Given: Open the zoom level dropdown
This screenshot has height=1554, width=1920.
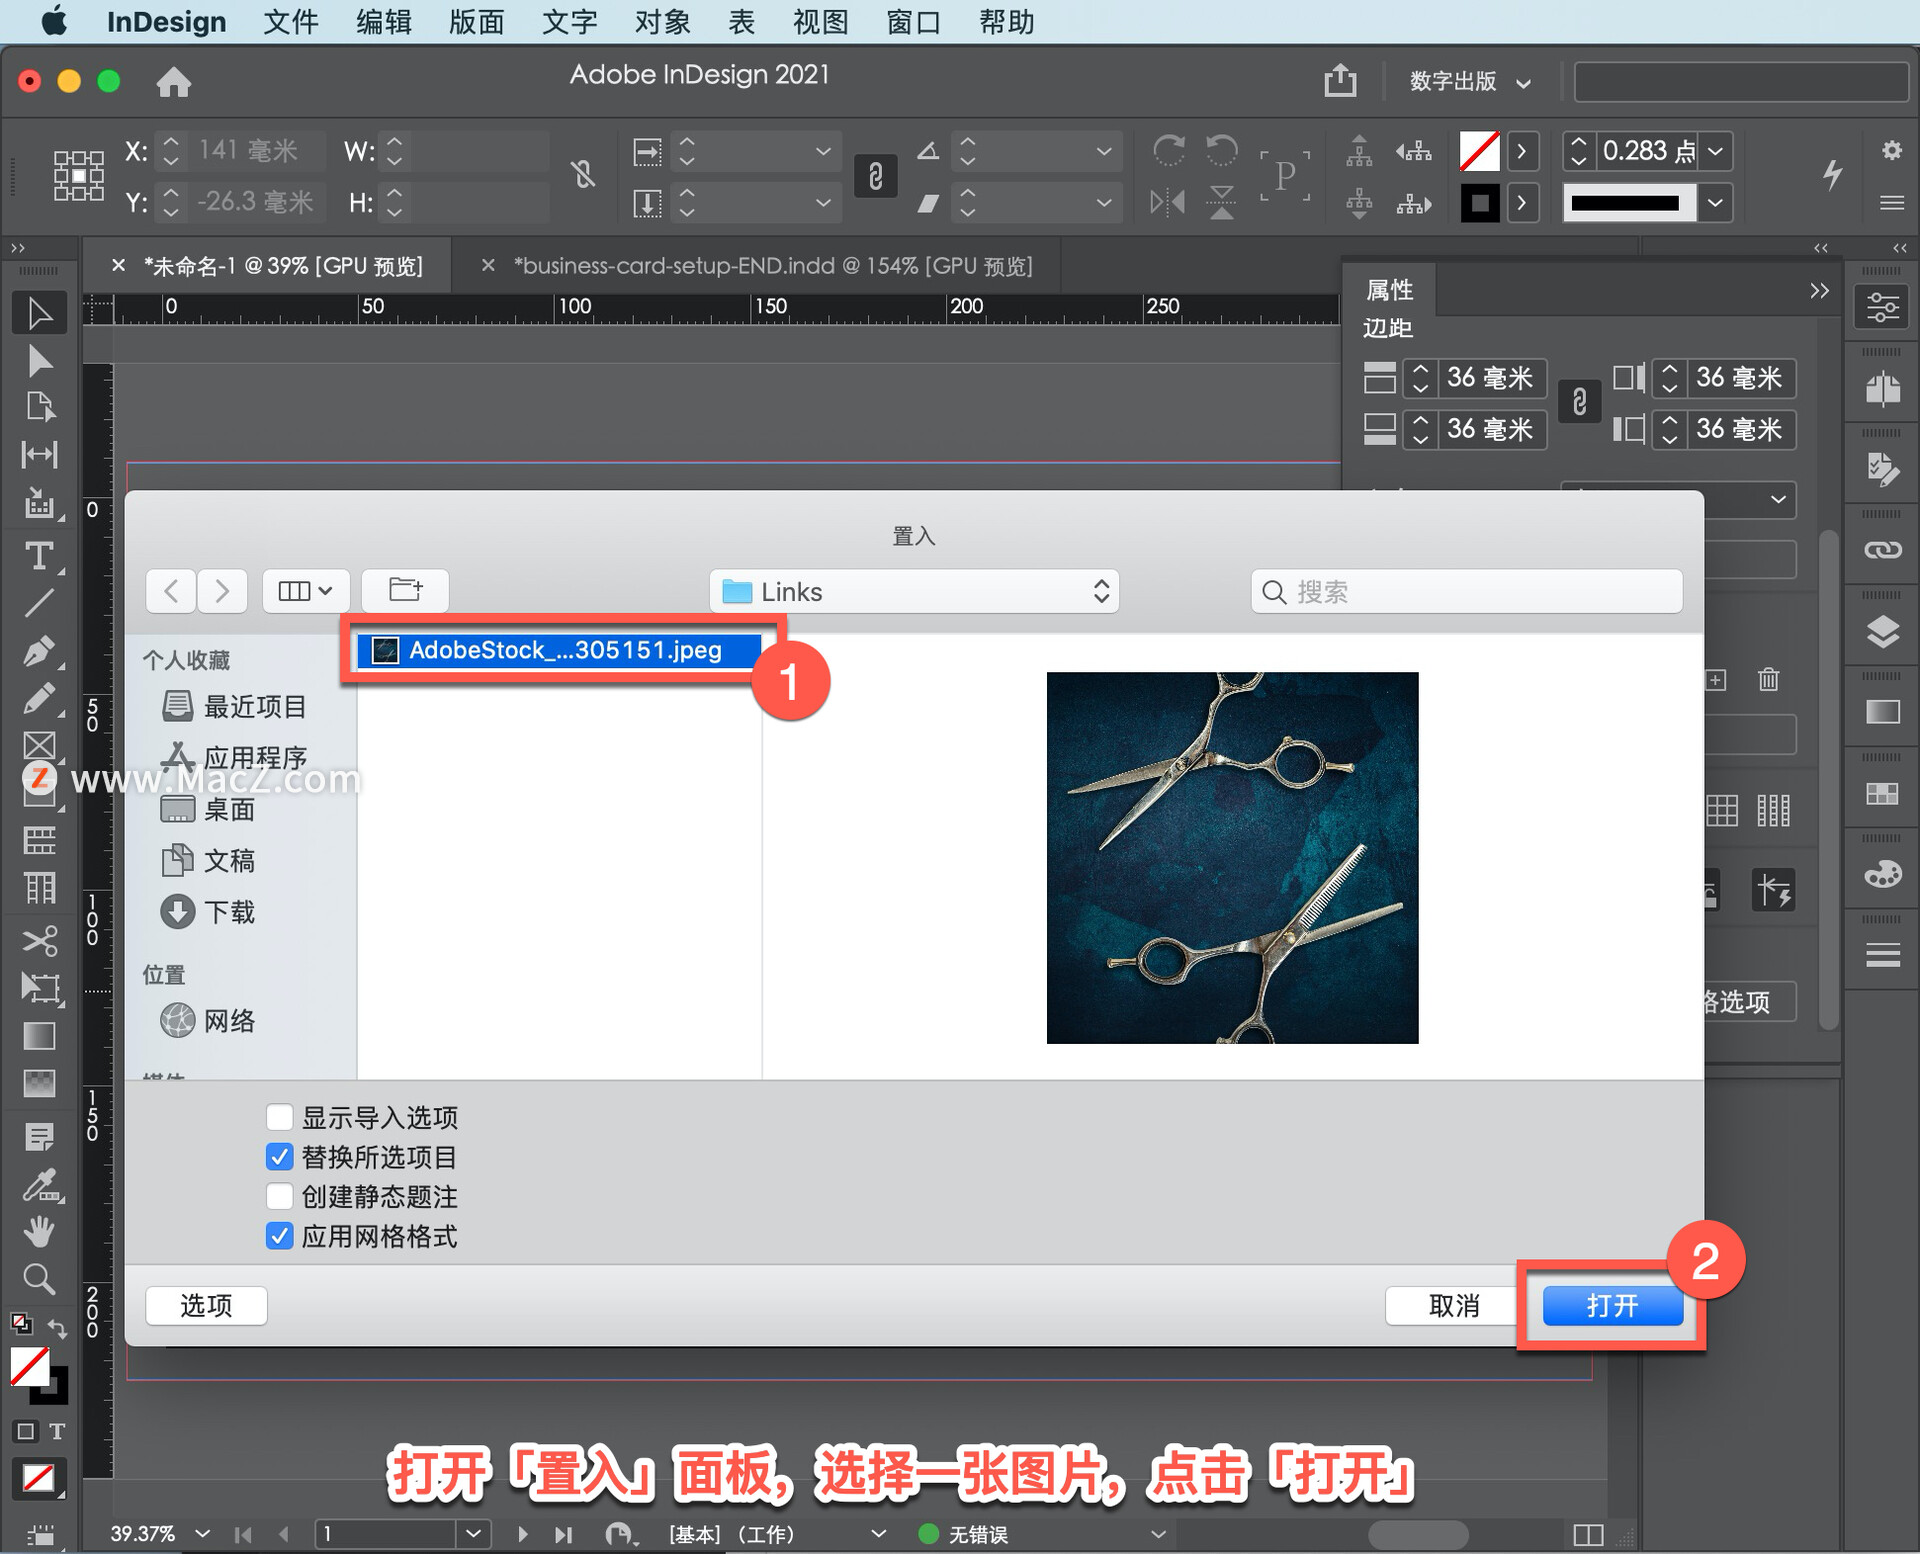Looking at the screenshot, I should (x=203, y=1533).
